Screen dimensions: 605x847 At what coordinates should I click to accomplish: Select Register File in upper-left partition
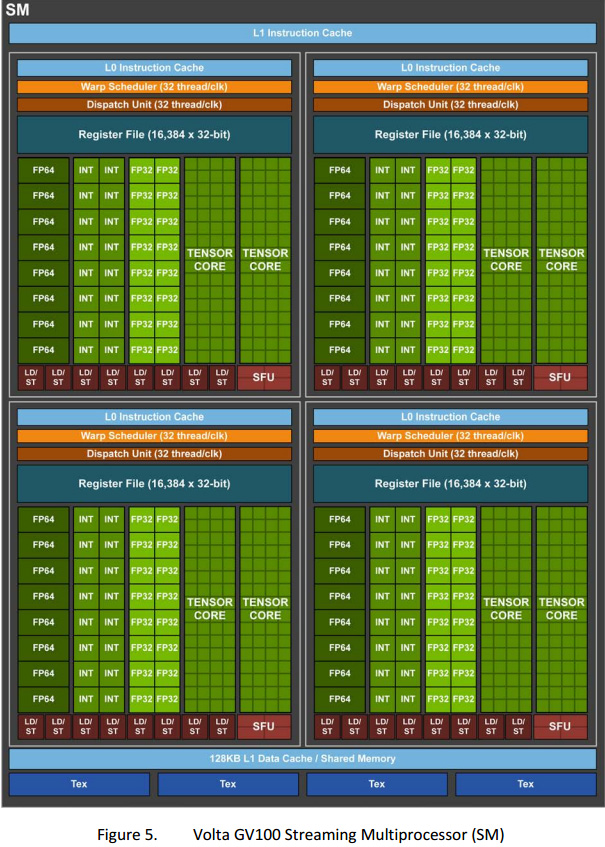[154, 135]
